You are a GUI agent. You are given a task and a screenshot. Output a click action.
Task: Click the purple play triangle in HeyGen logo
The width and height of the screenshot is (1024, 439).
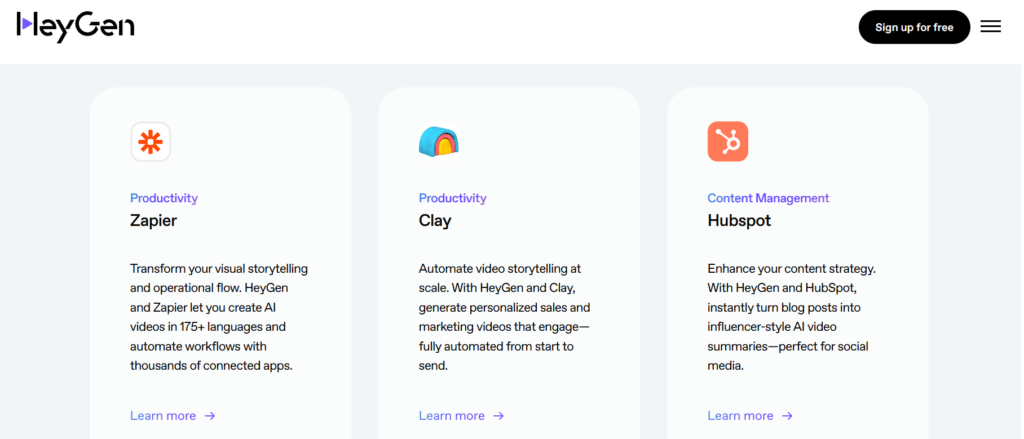click(x=26, y=24)
